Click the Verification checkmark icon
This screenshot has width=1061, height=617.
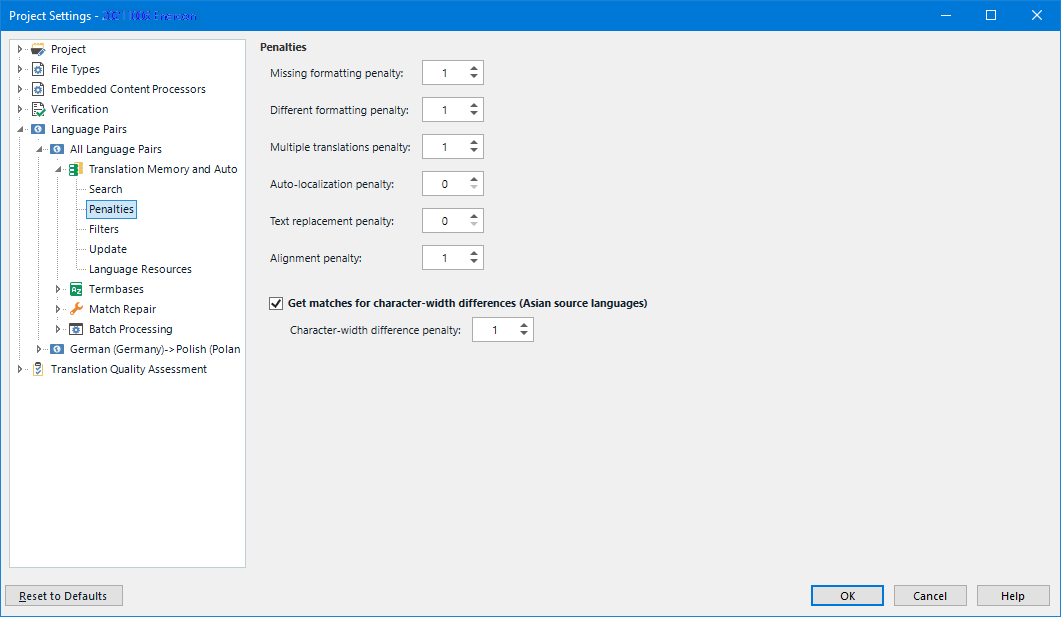pos(36,109)
